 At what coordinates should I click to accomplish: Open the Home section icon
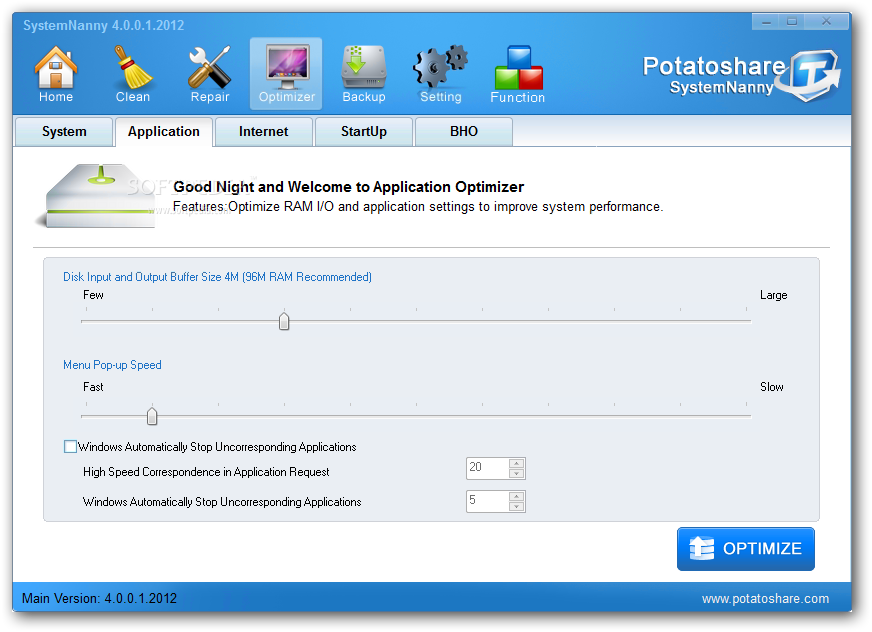[56, 74]
